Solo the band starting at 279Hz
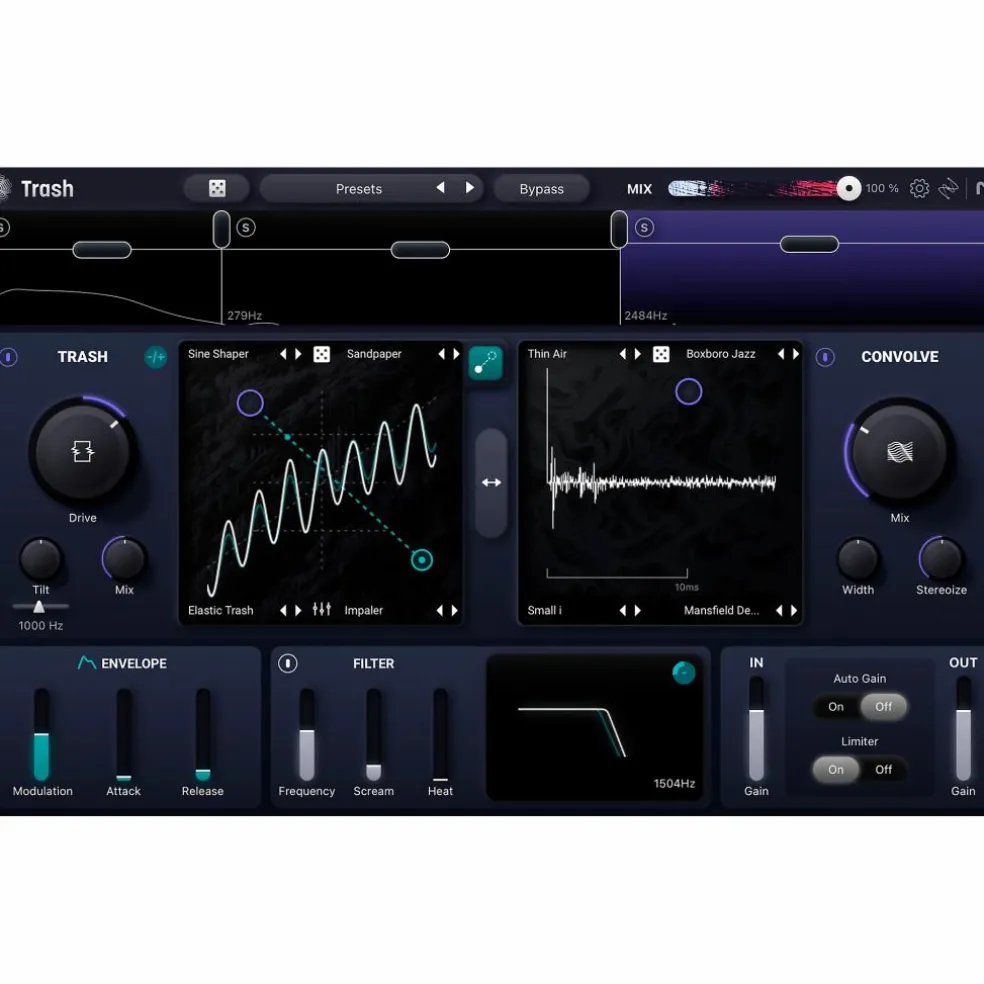 [246, 228]
